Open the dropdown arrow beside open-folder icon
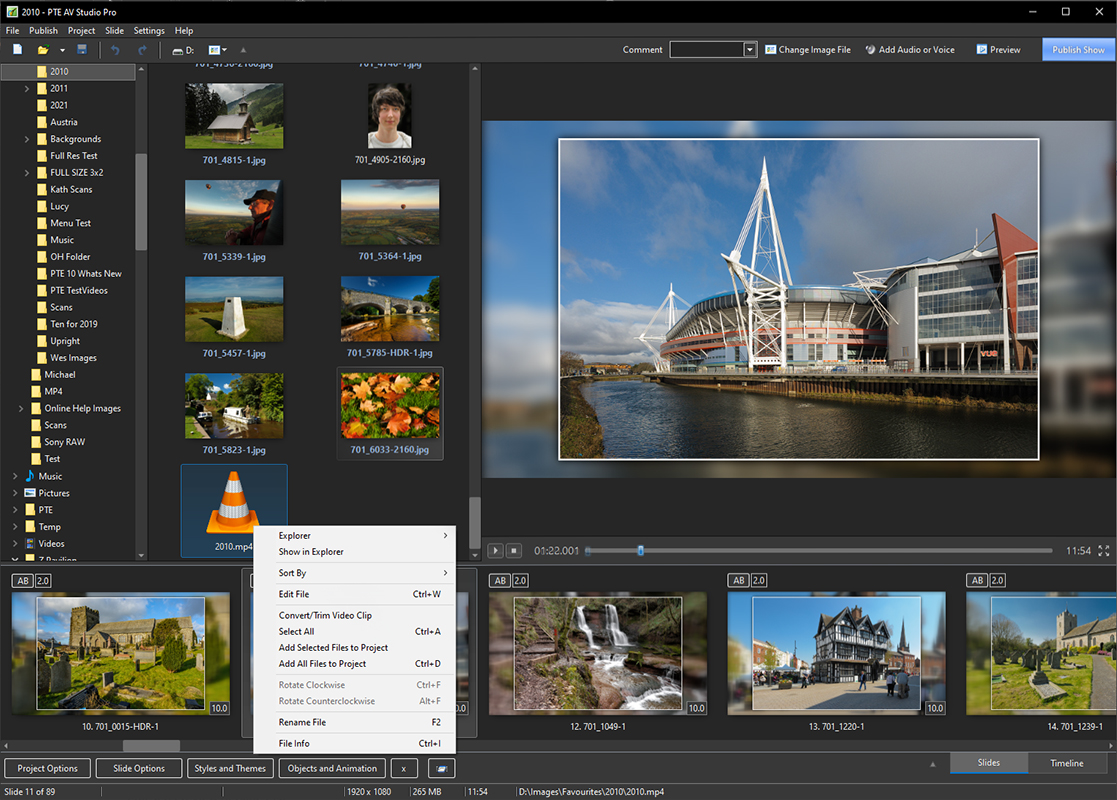Image resolution: width=1117 pixels, height=800 pixels. point(62,51)
